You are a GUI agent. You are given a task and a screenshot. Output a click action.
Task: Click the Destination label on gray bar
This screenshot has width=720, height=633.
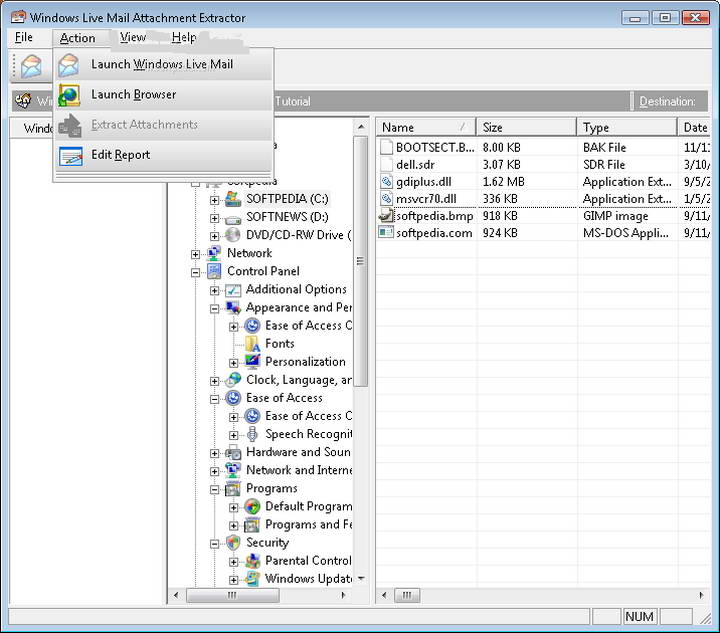coord(667,101)
